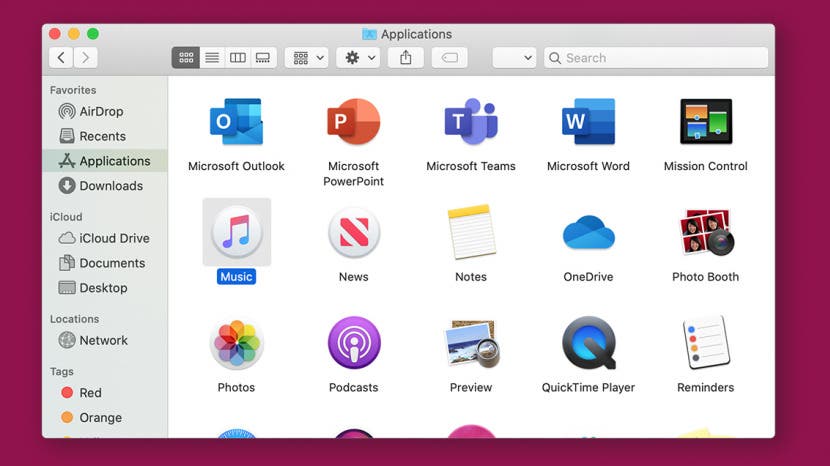Click the Share toolbar button

click(x=405, y=58)
